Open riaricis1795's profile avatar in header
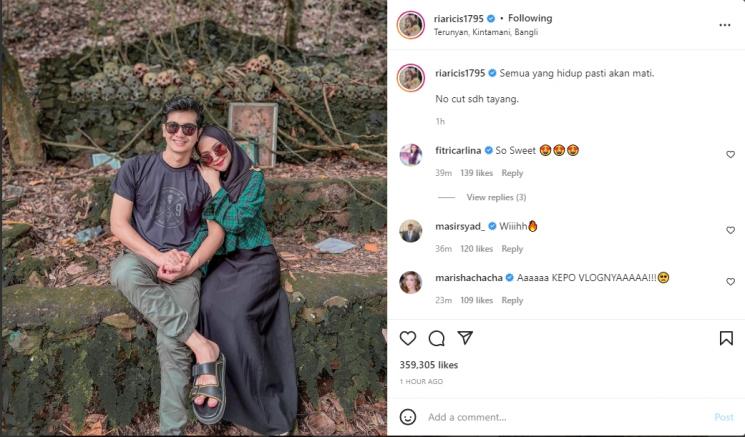745x437 pixels. pyautogui.click(x=410, y=25)
